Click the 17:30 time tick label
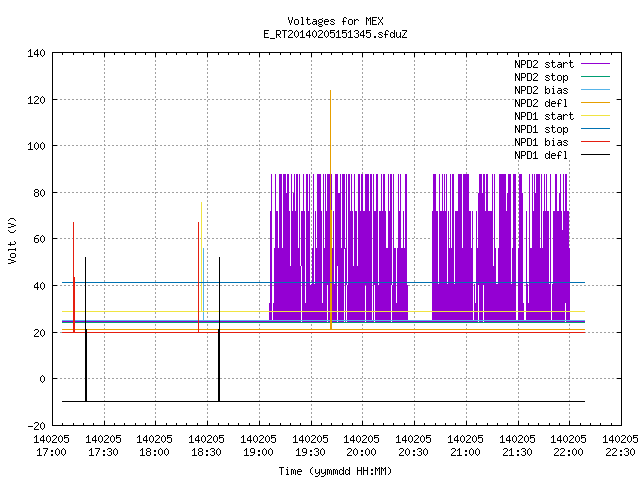 (x=103, y=452)
